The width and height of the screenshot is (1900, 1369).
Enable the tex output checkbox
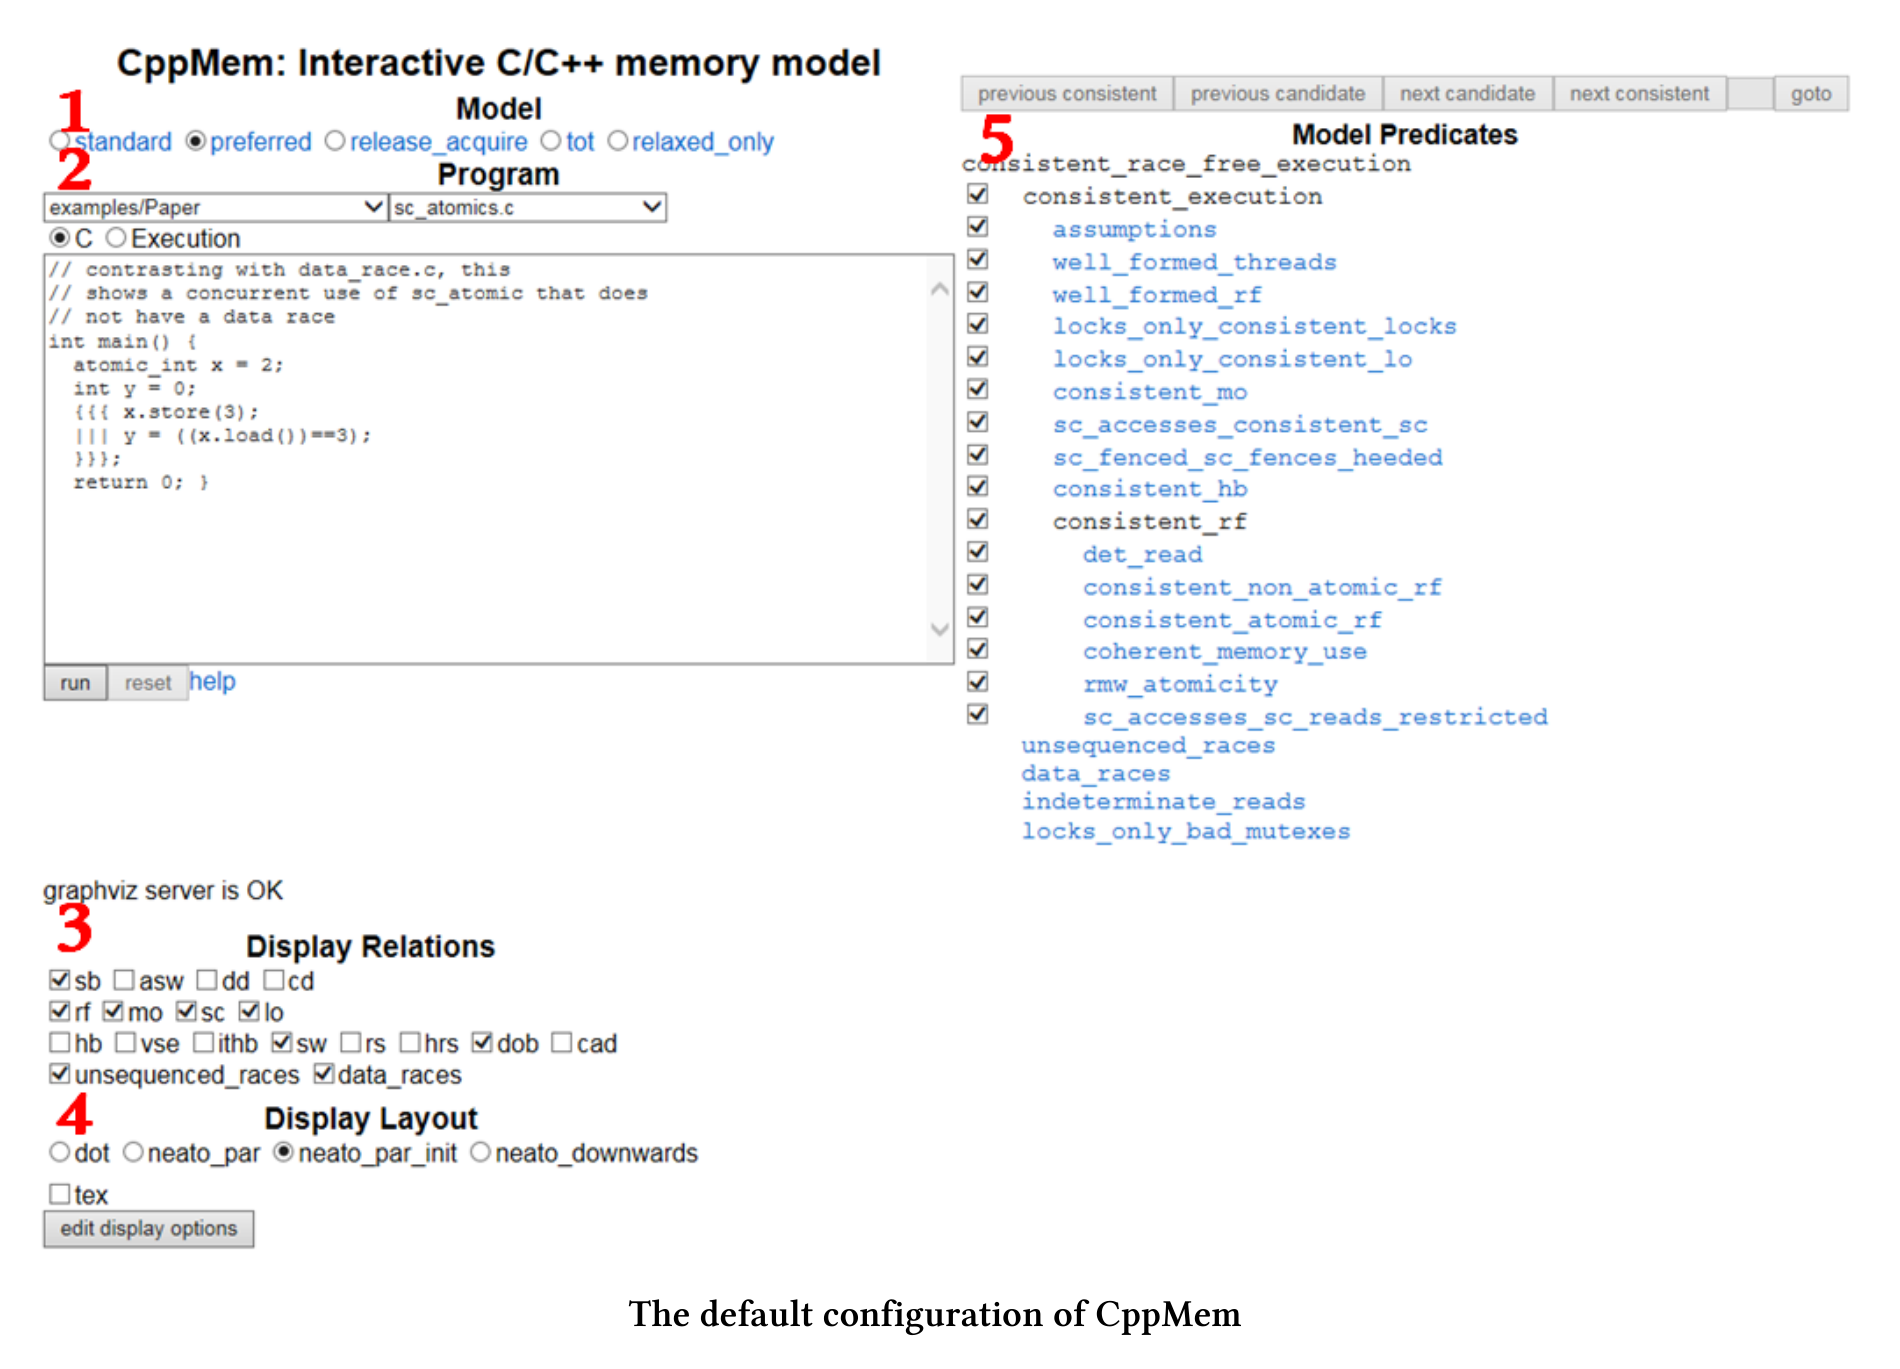click(x=60, y=1194)
